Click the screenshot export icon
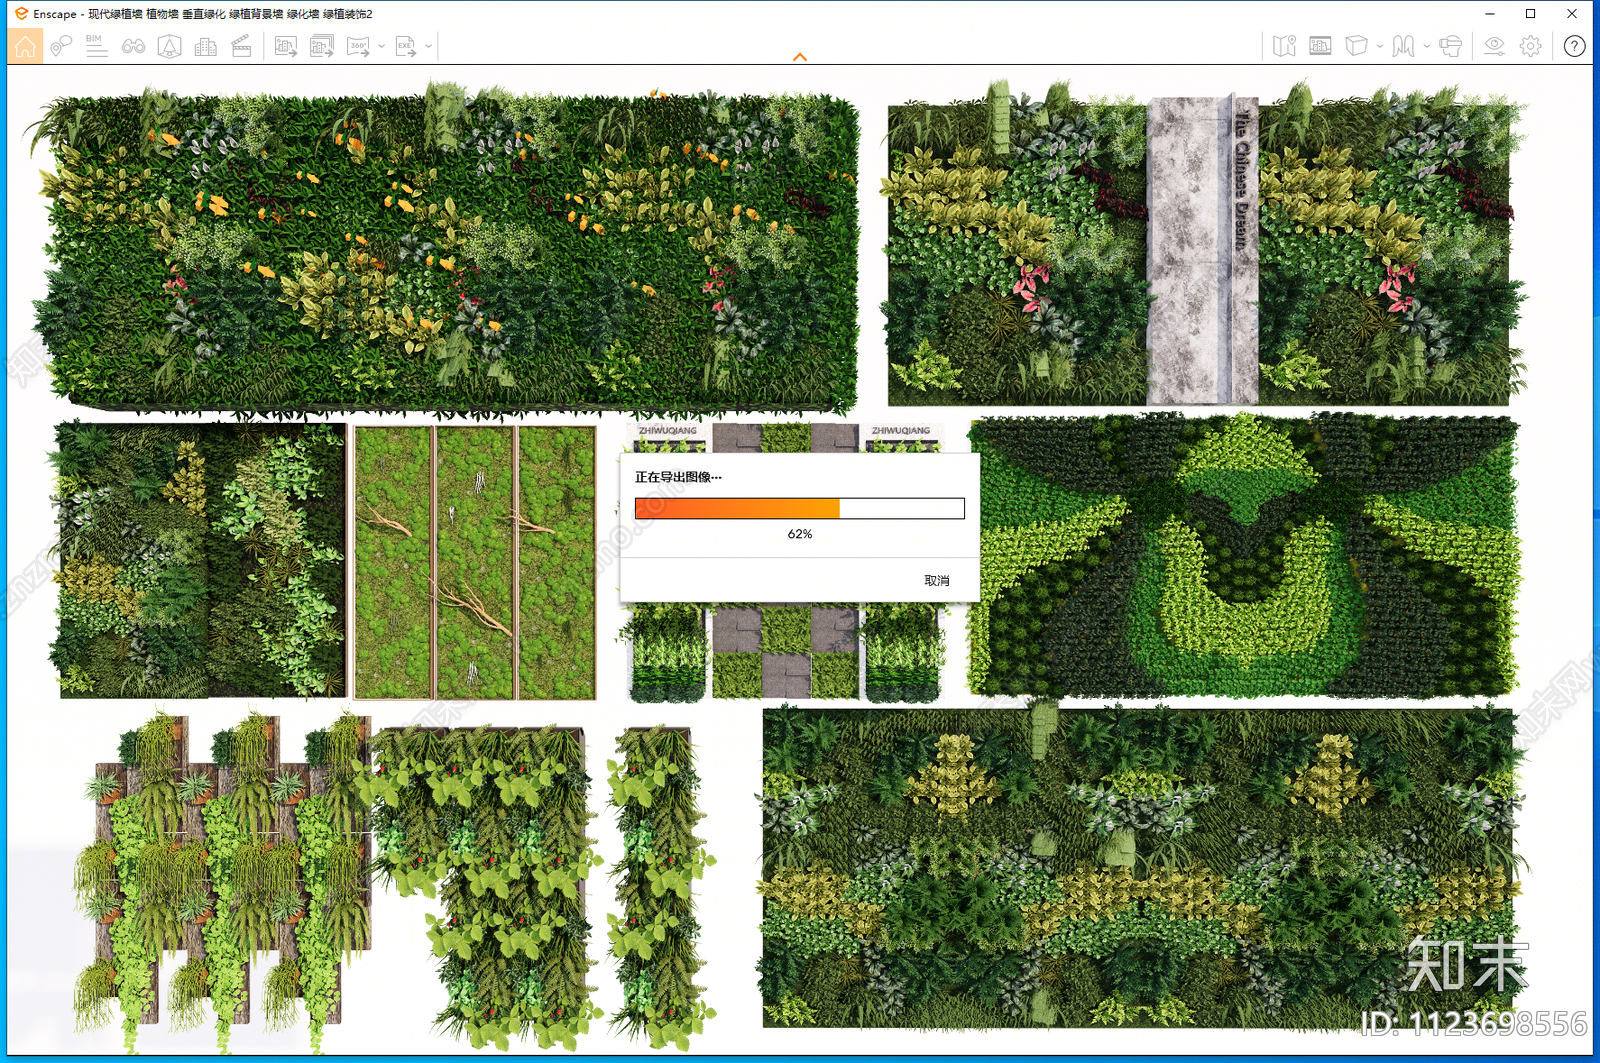The image size is (1600, 1063). [286, 46]
